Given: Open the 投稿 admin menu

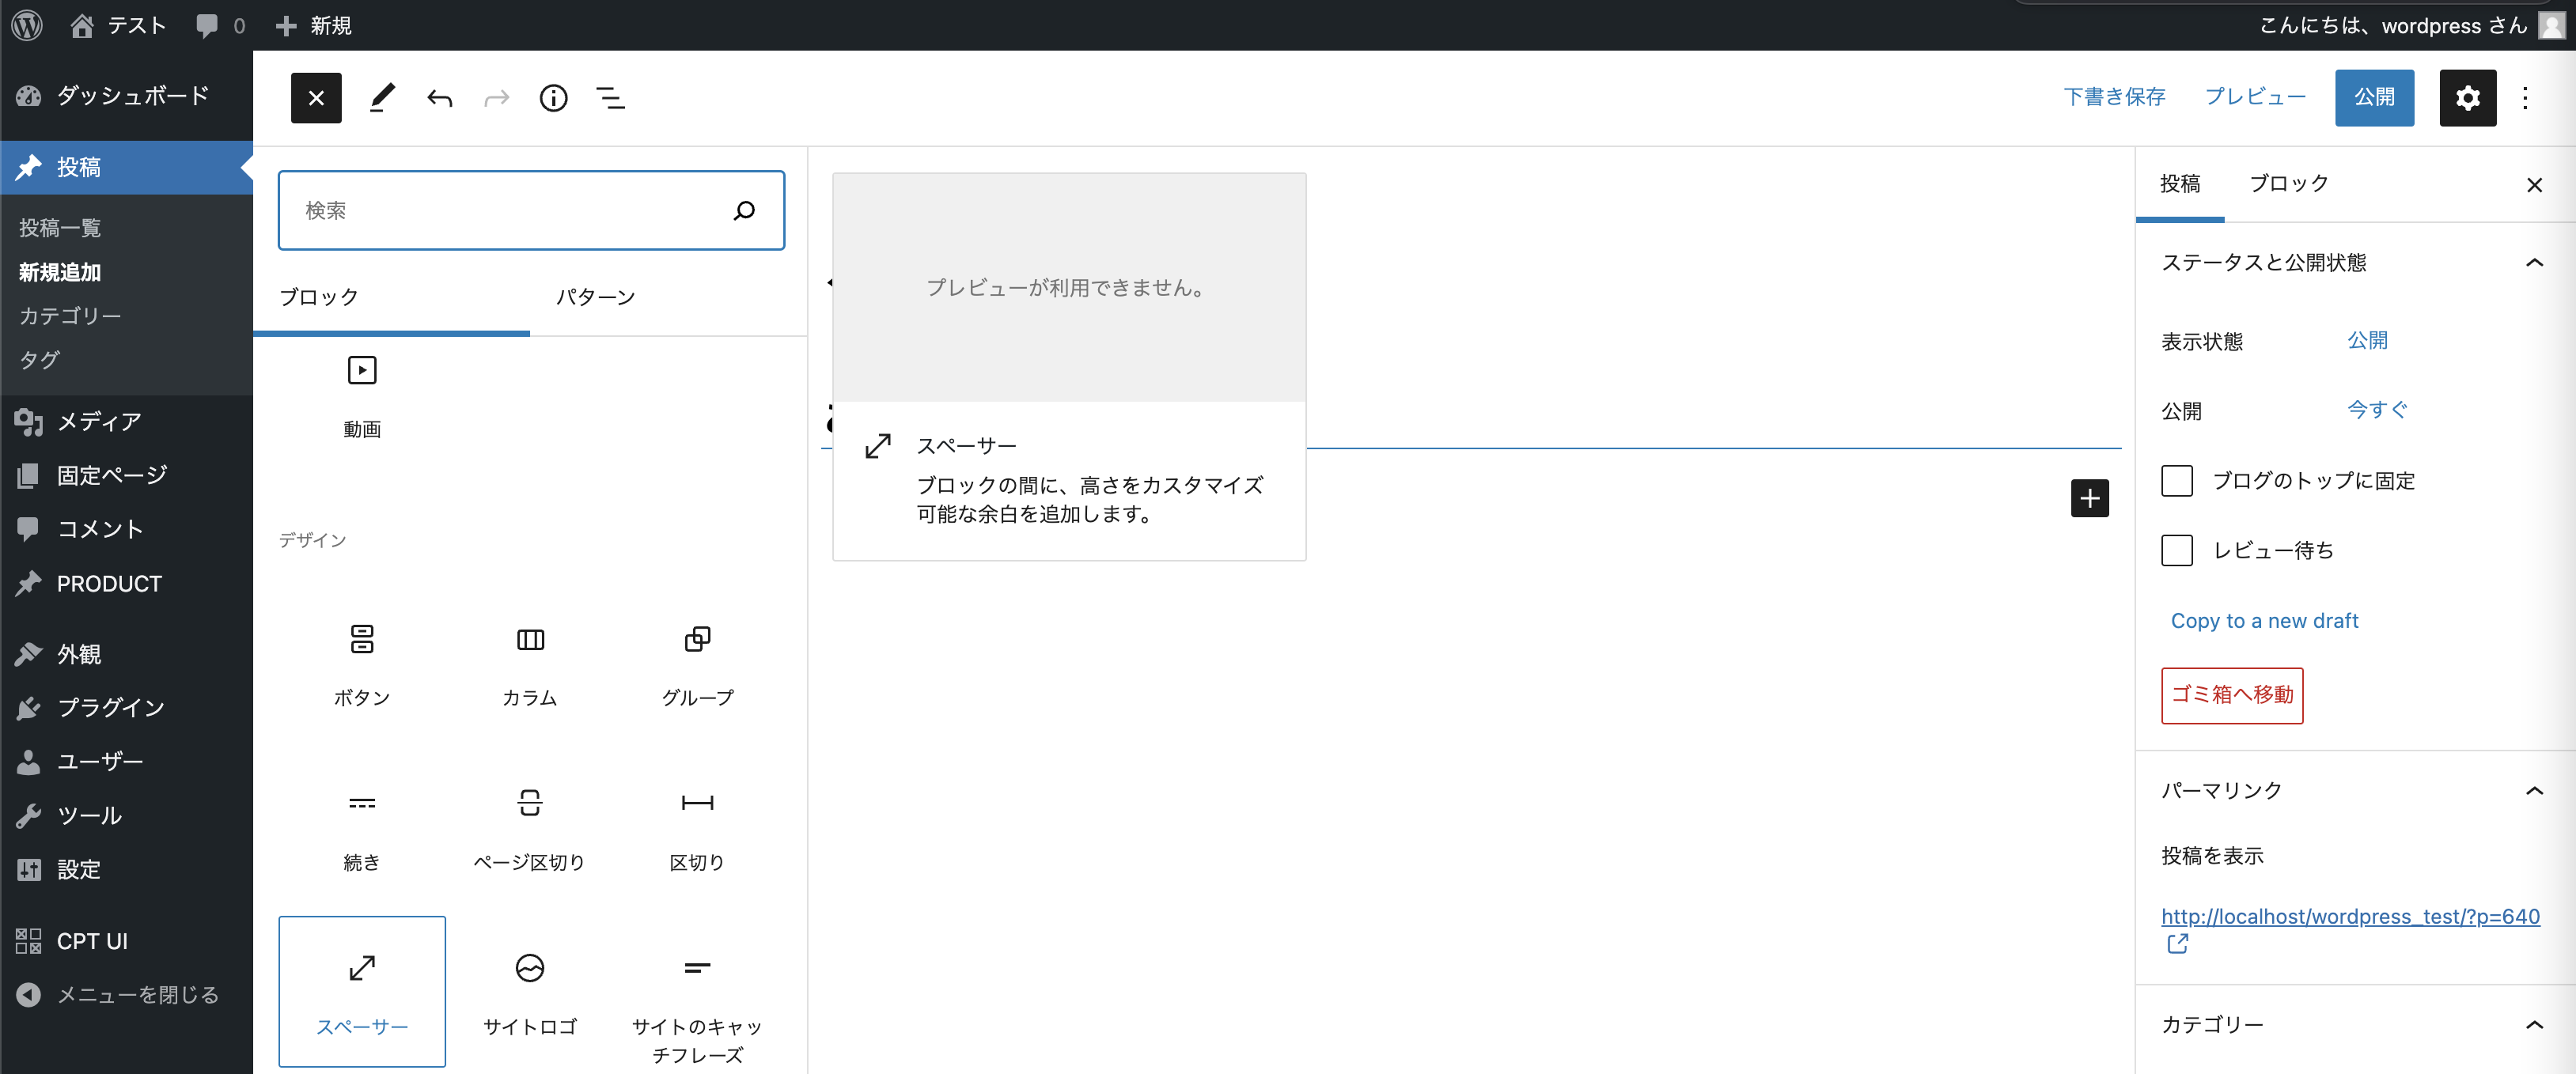Looking at the screenshot, I should point(126,167).
